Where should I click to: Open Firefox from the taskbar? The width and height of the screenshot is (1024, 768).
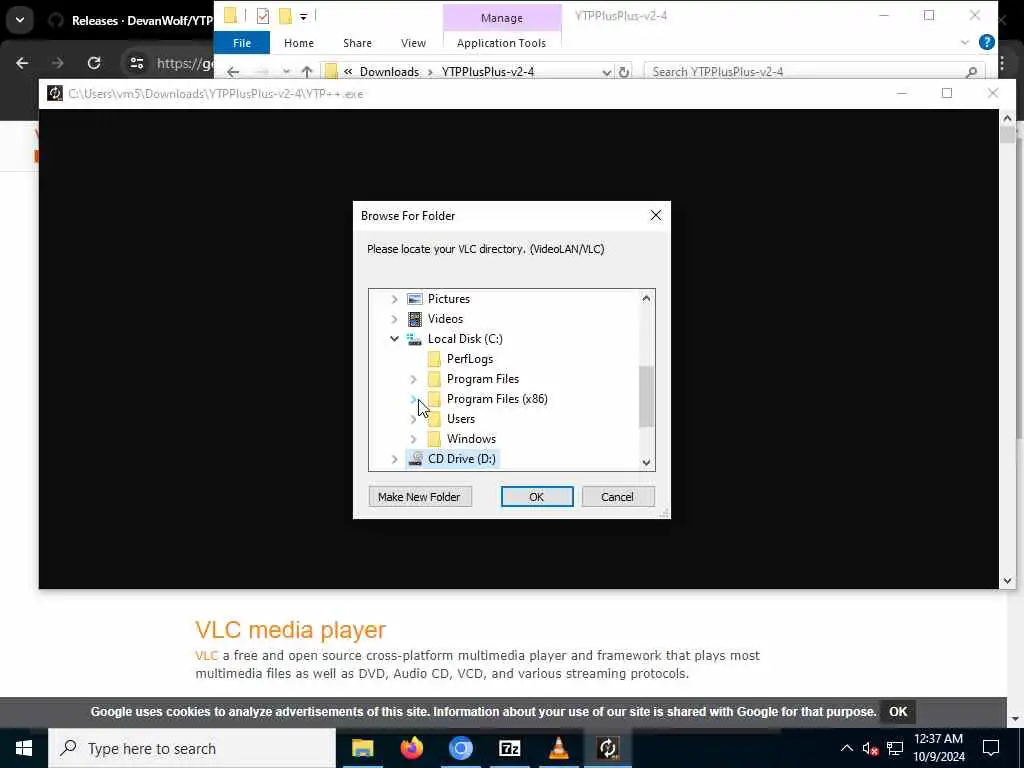point(411,748)
